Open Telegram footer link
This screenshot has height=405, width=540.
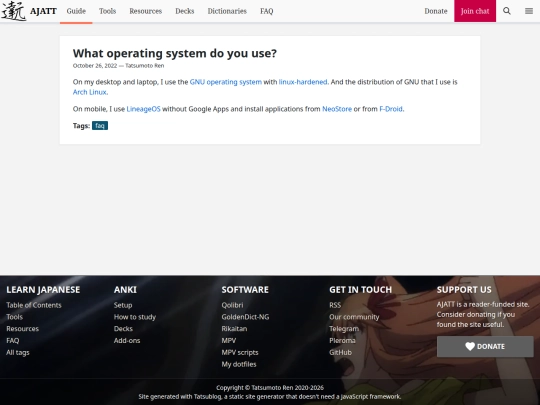pyautogui.click(x=344, y=329)
